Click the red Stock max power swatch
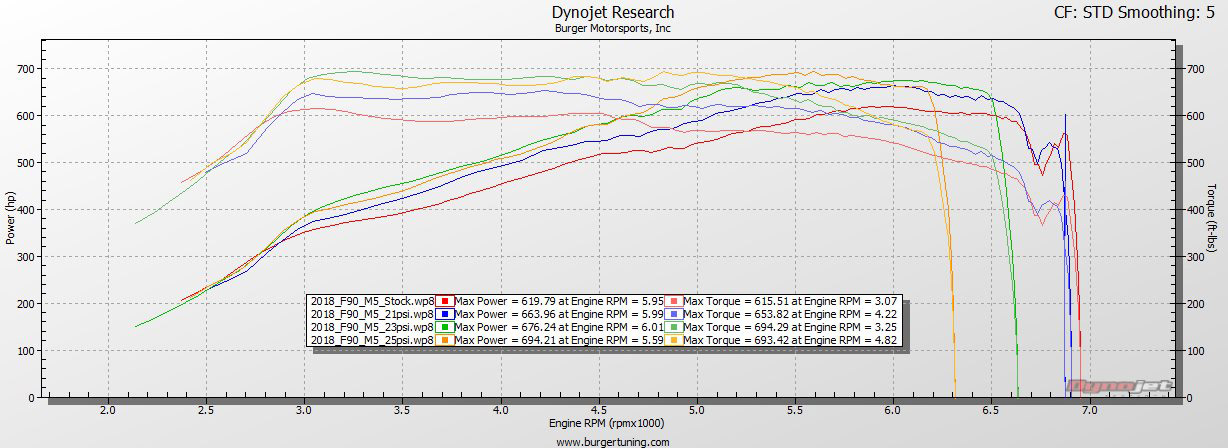1228x448 pixels. 444,301
